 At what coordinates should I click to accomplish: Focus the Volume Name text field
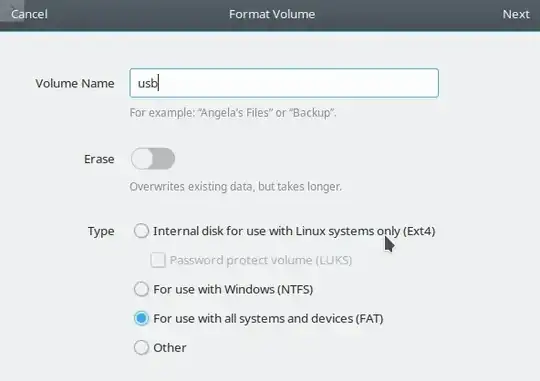pyautogui.click(x=284, y=83)
